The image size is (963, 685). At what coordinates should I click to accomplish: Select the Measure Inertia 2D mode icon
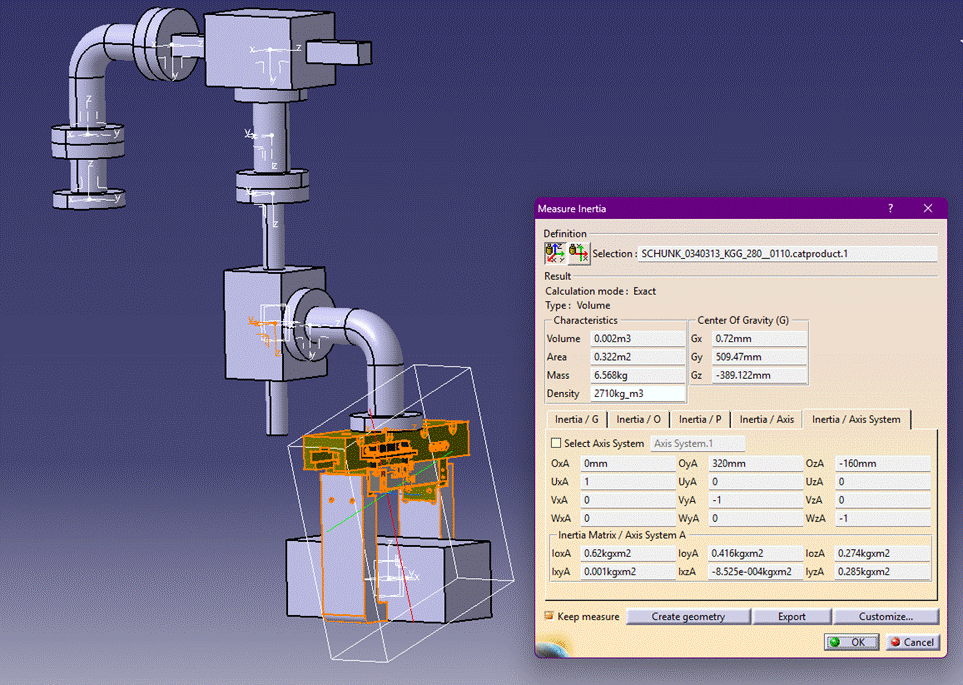coord(579,253)
